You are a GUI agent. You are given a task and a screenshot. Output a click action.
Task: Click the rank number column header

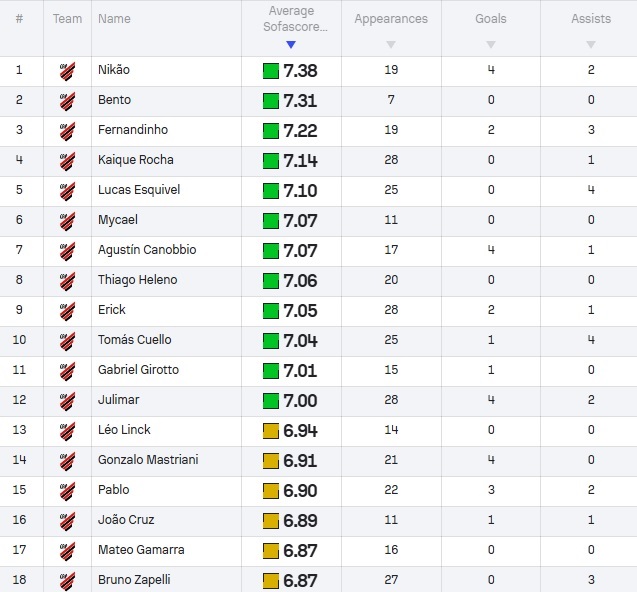[19, 19]
